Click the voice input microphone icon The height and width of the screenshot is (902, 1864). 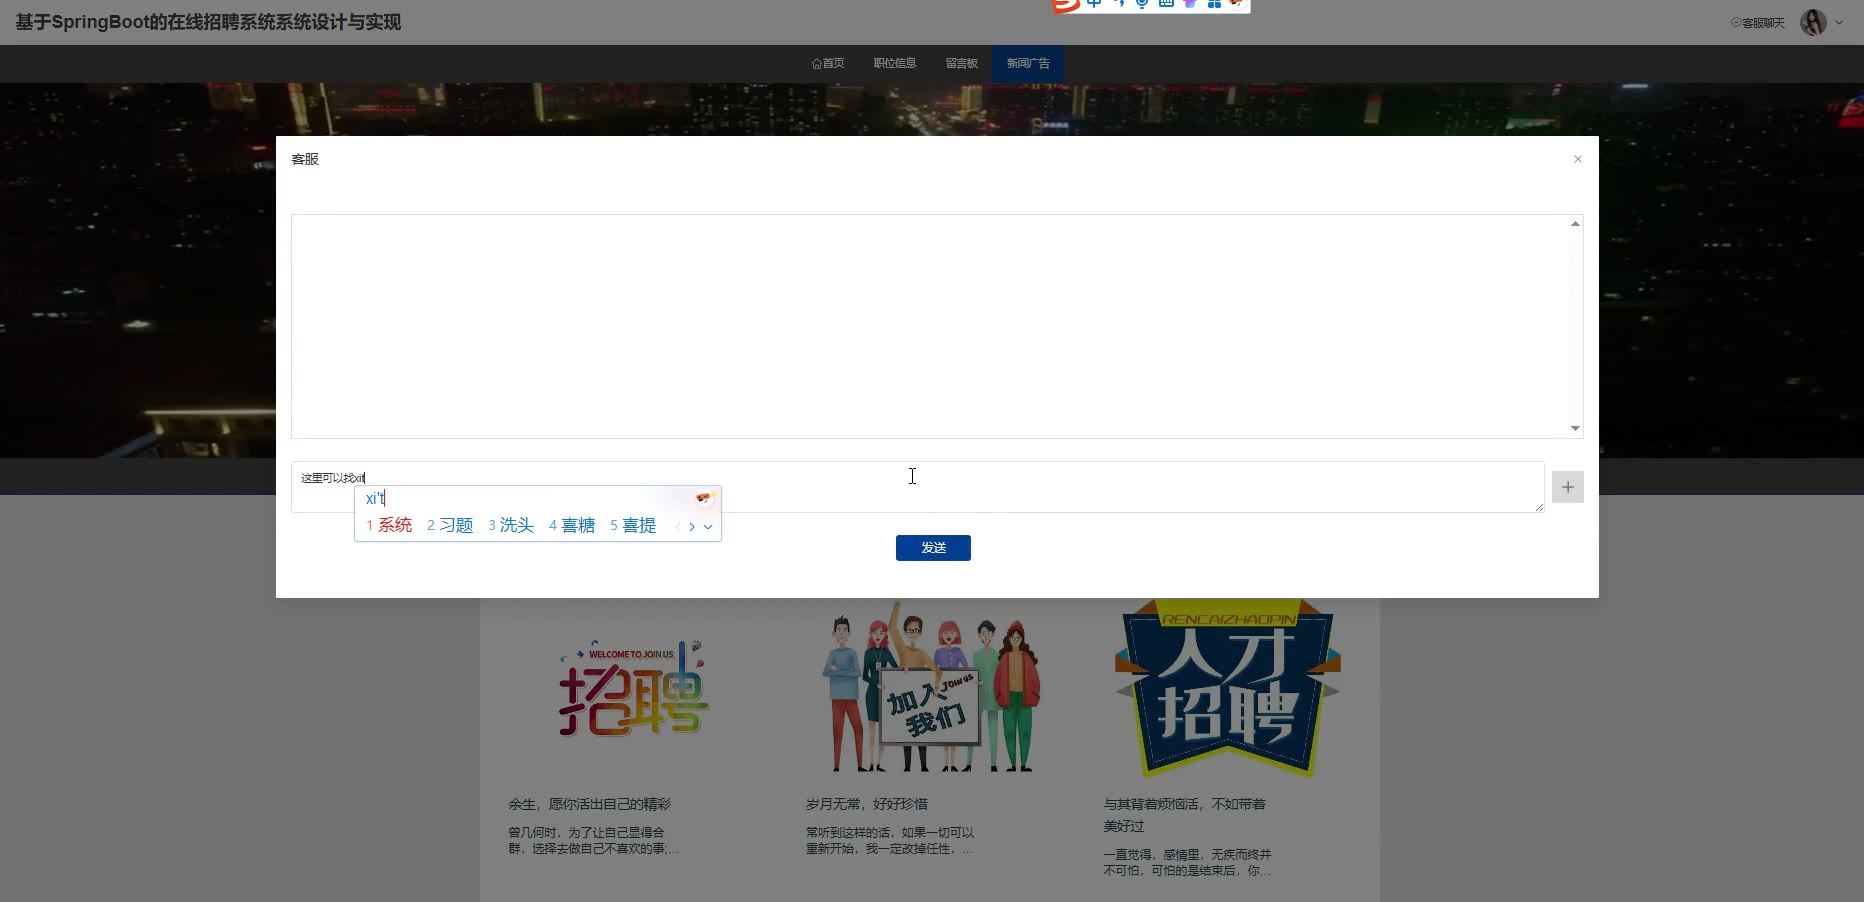(x=1142, y=4)
